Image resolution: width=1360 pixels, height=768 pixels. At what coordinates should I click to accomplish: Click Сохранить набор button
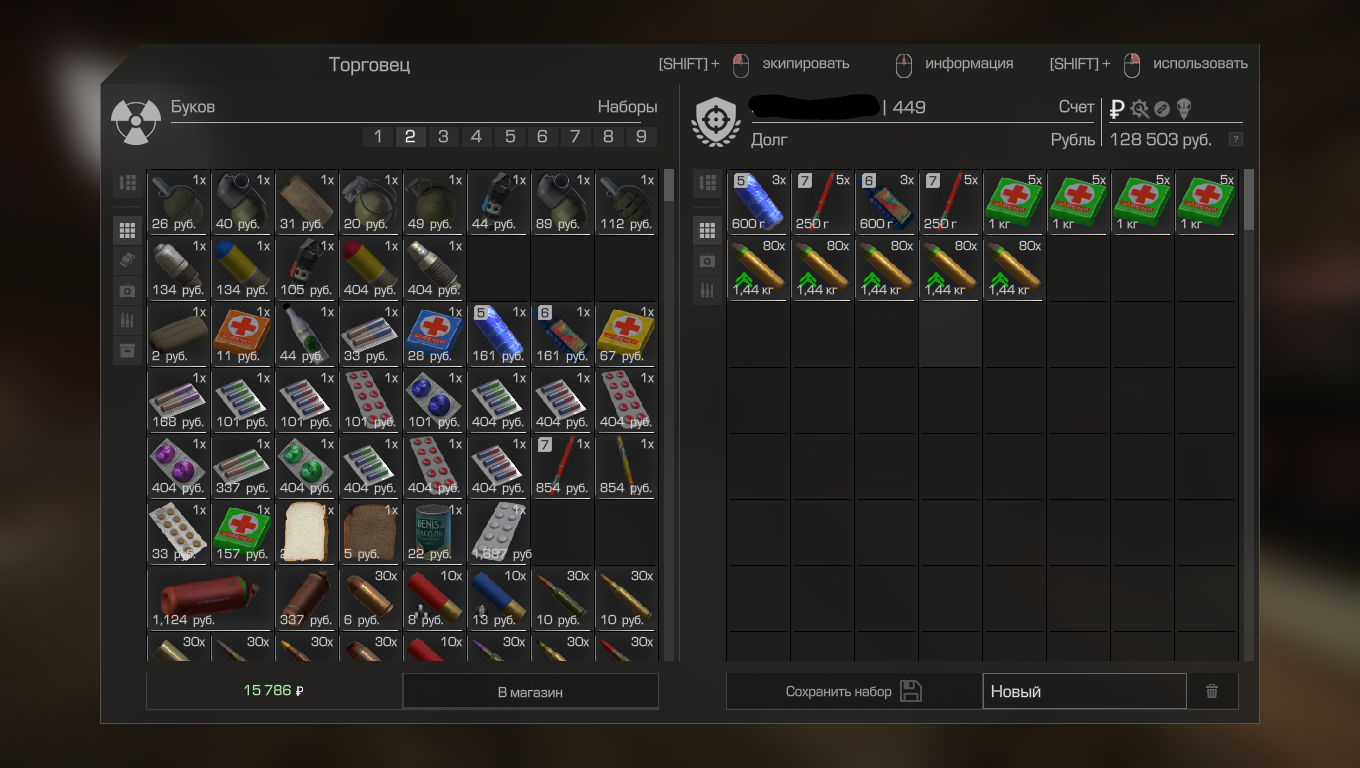pyautogui.click(x=854, y=691)
